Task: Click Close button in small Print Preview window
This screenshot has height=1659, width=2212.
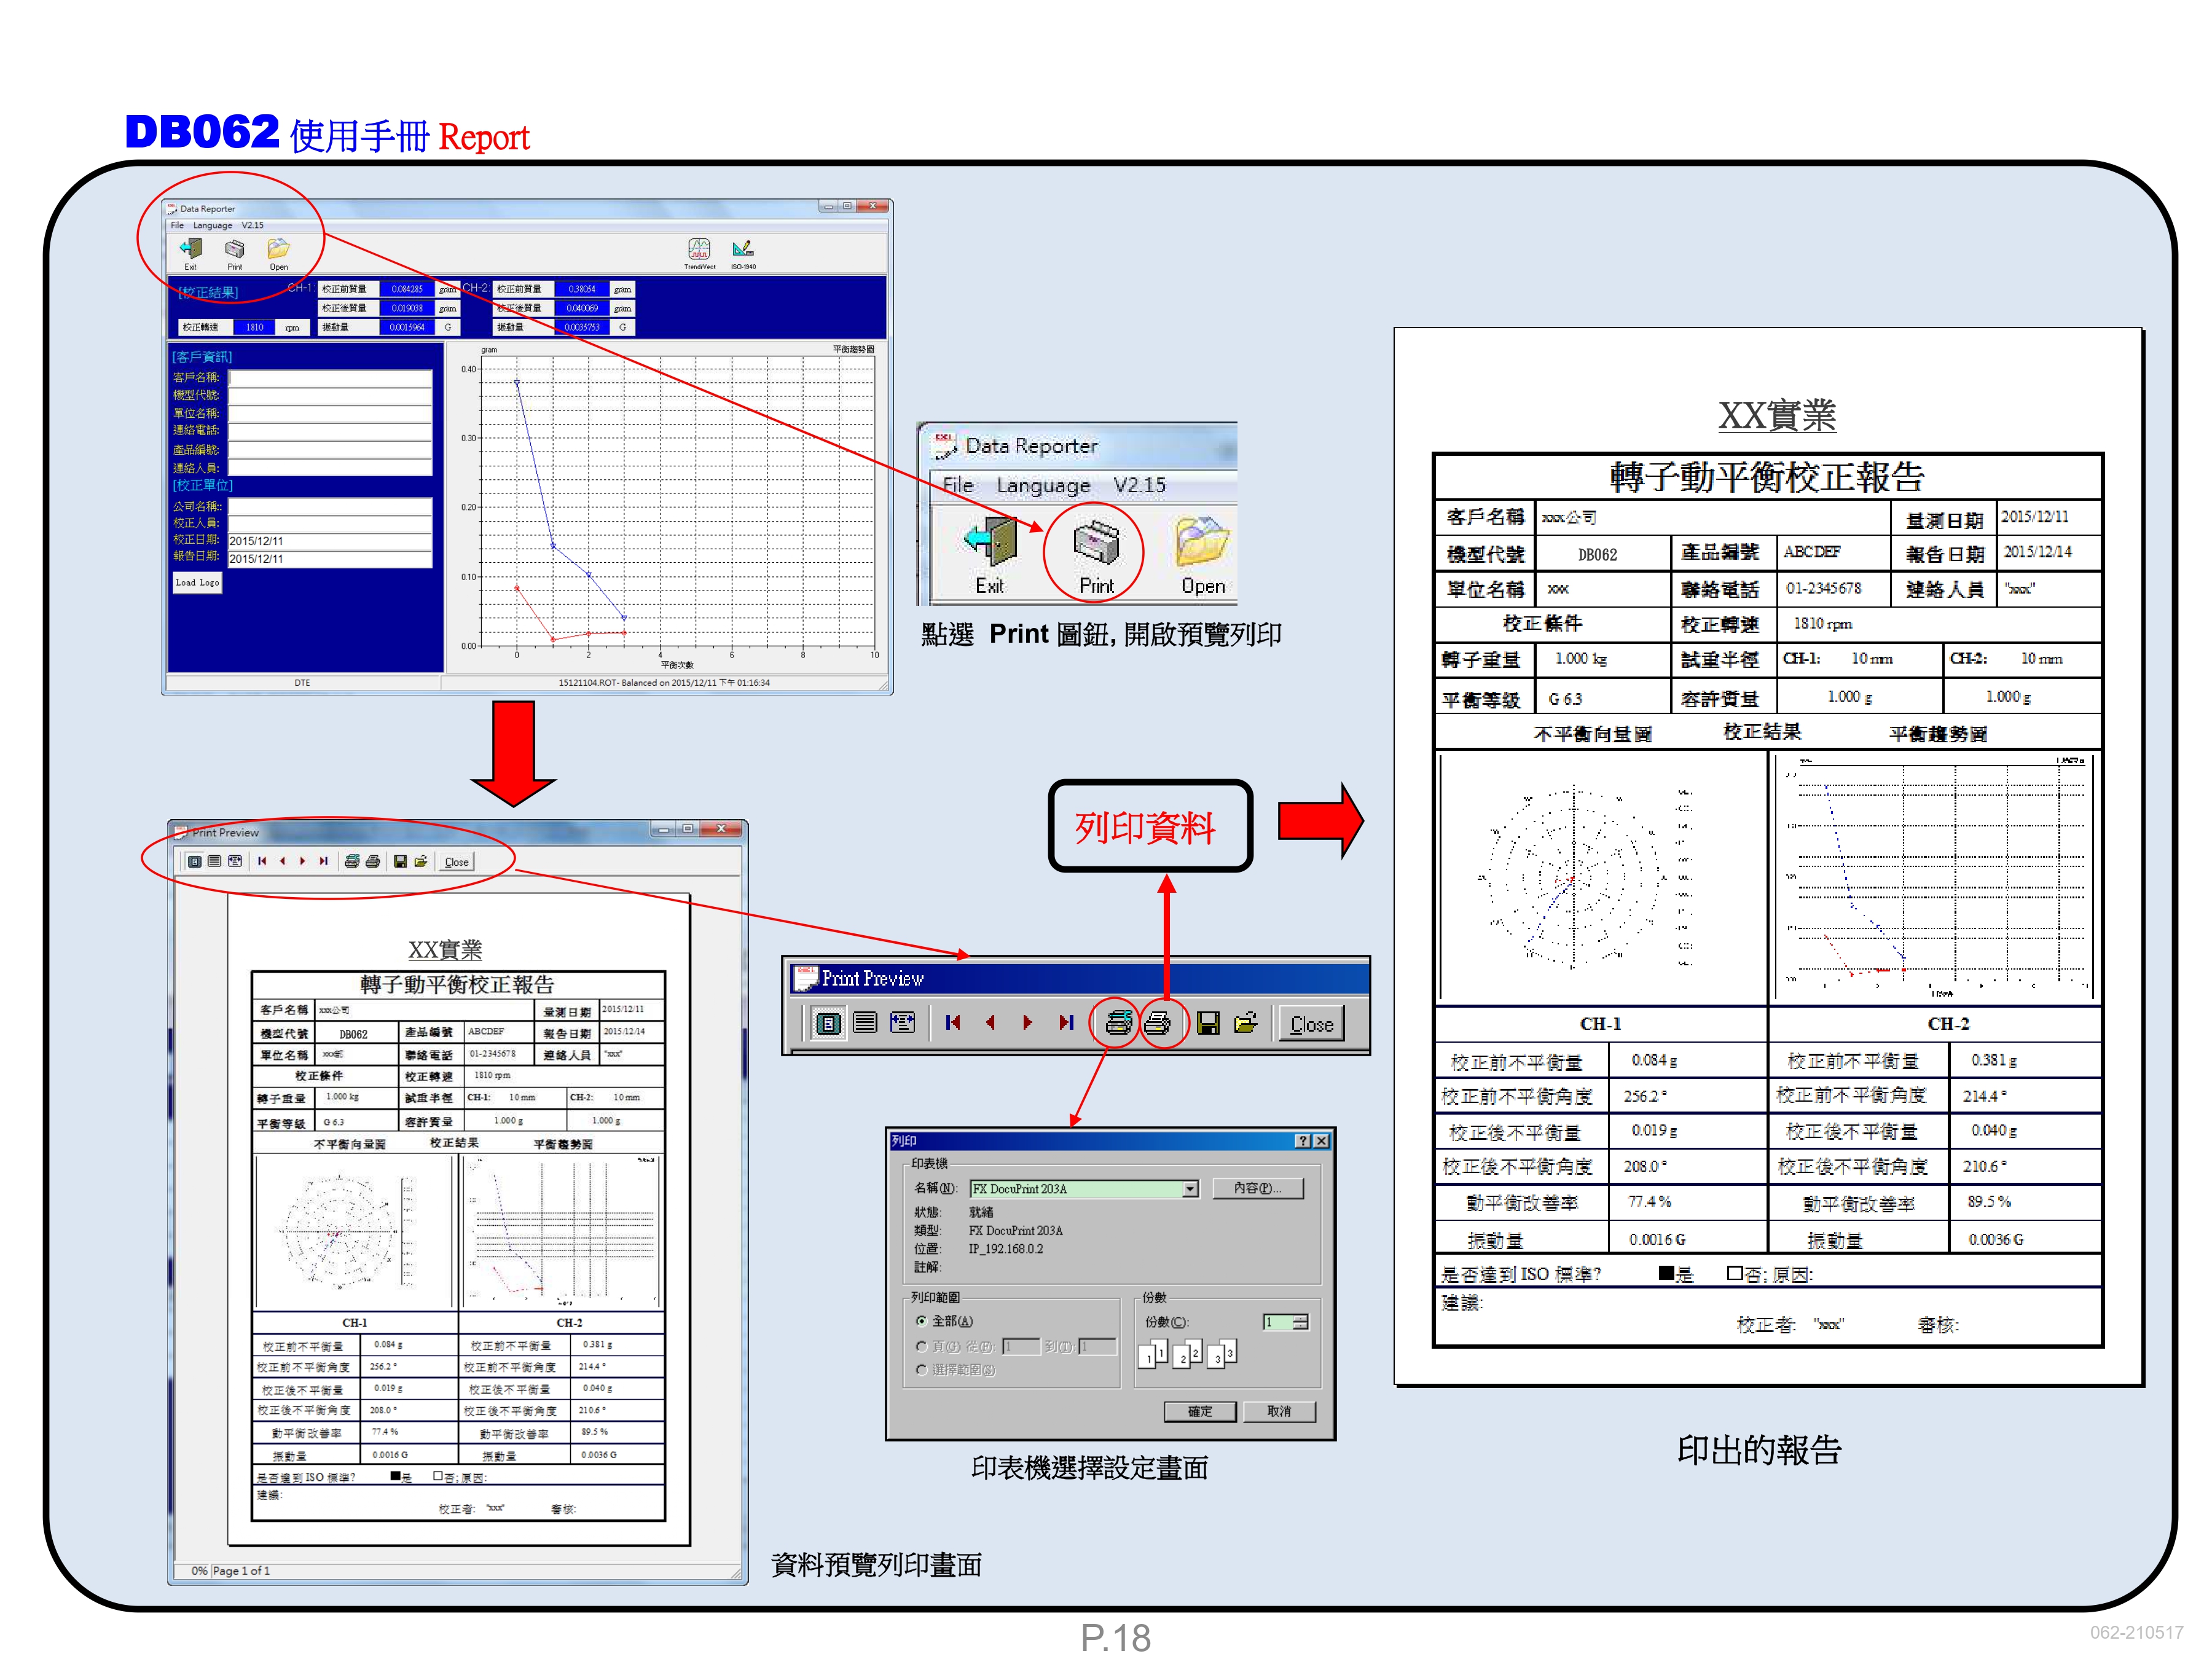Action: coord(456,862)
